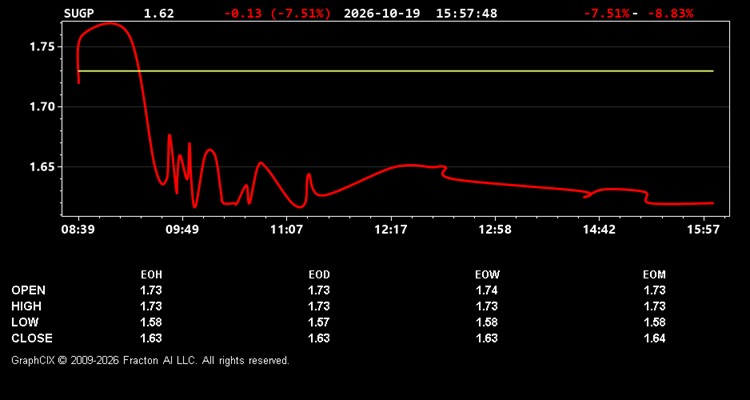Click the 1.70 y-axis label
The height and width of the screenshot is (400, 750).
[x=44, y=107]
